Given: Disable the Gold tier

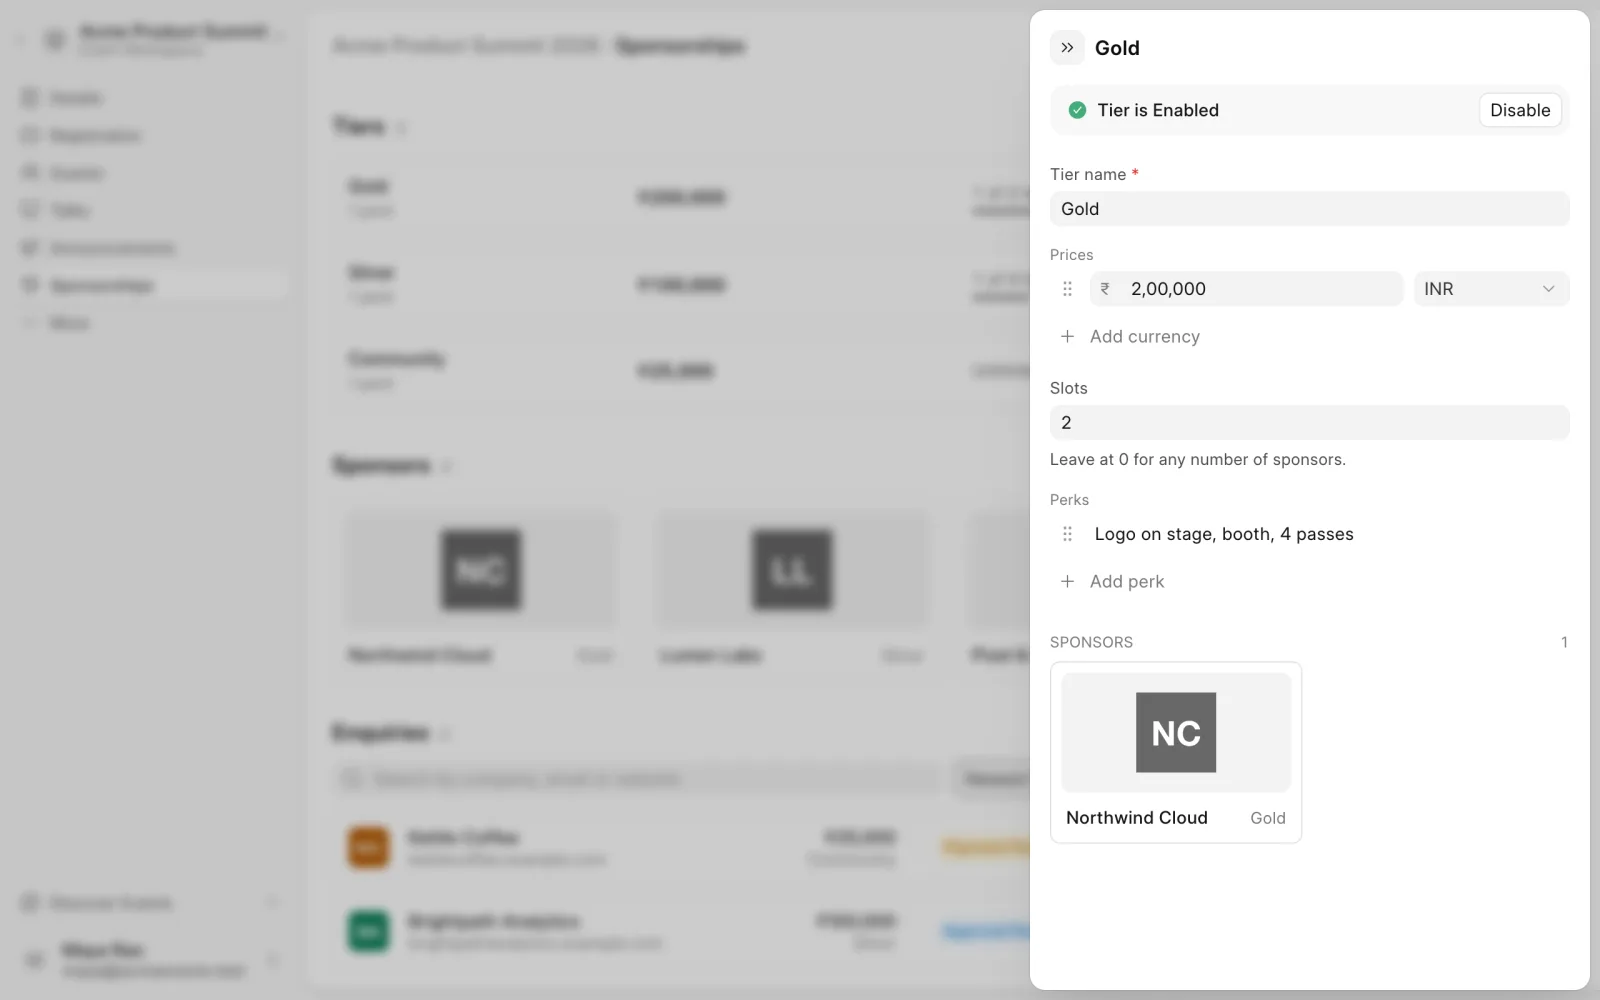Looking at the screenshot, I should (1520, 110).
